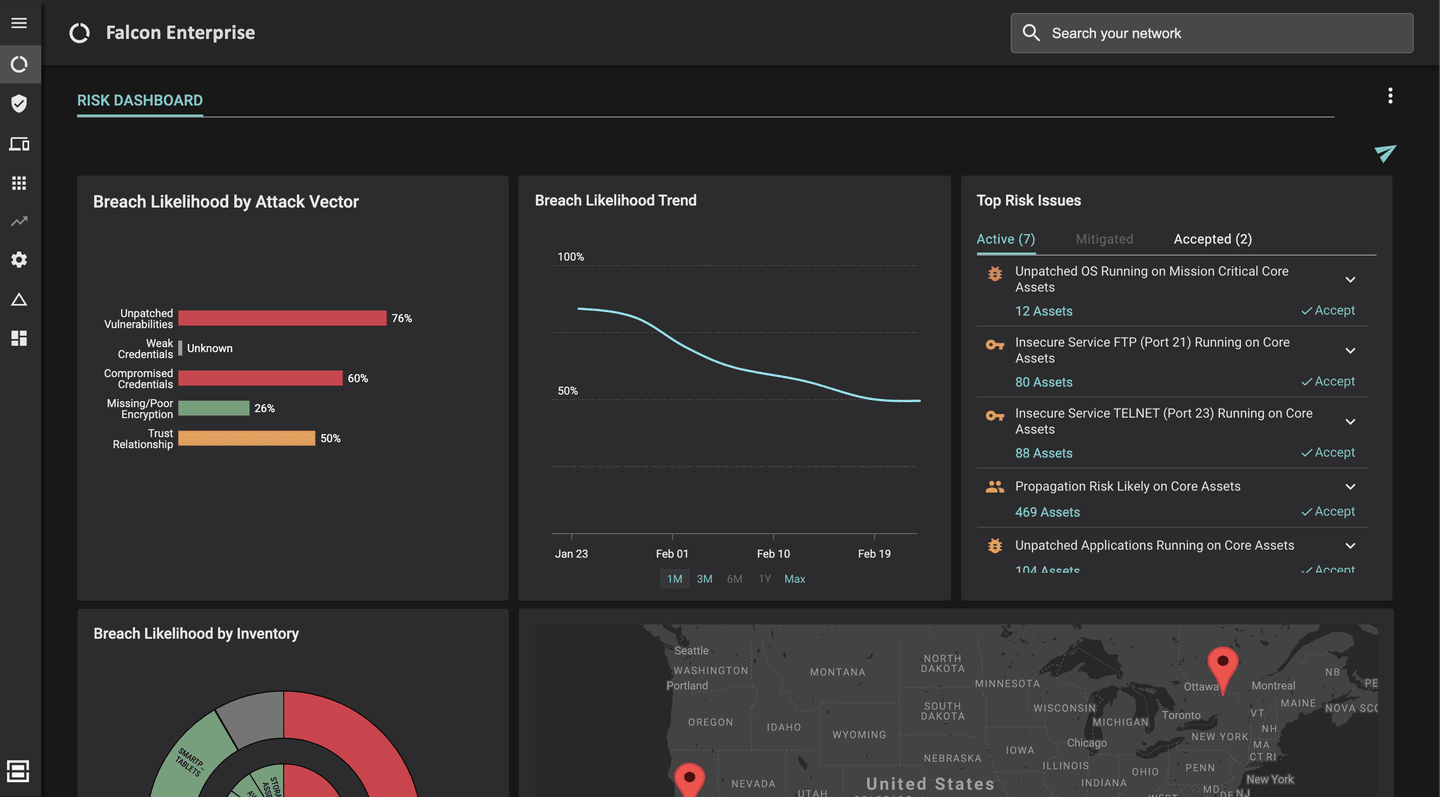
Task: Click people icon beside Propagation Risk
Action: click(x=994, y=487)
